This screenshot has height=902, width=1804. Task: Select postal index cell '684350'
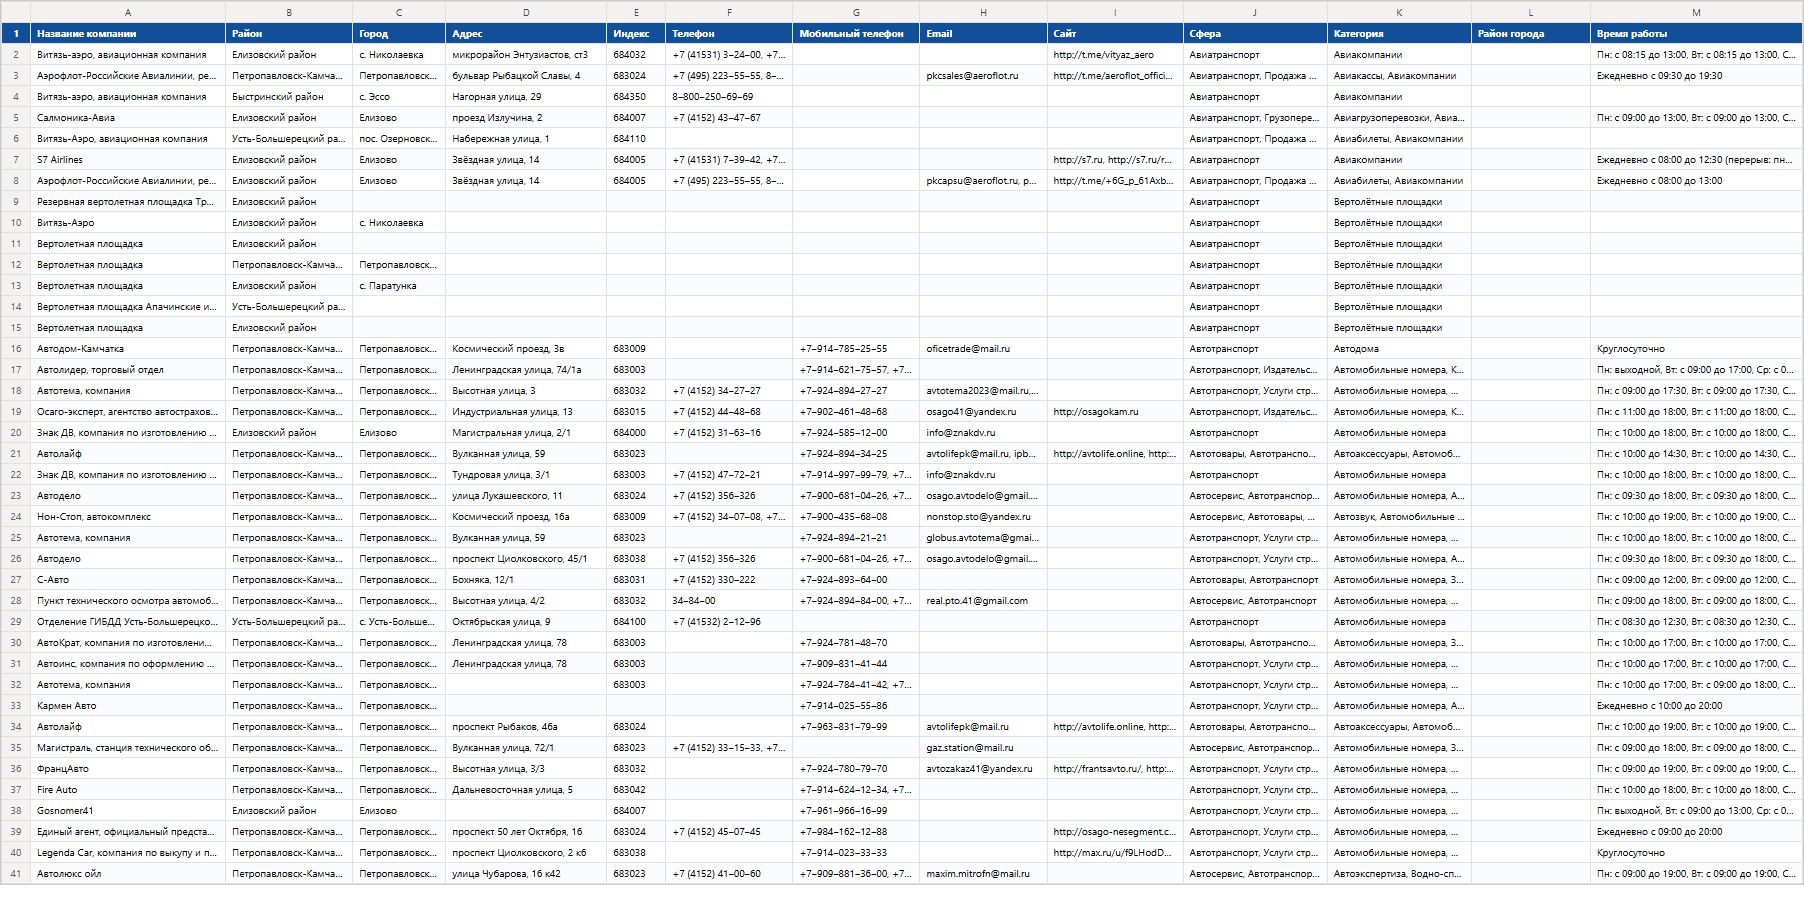coord(636,97)
